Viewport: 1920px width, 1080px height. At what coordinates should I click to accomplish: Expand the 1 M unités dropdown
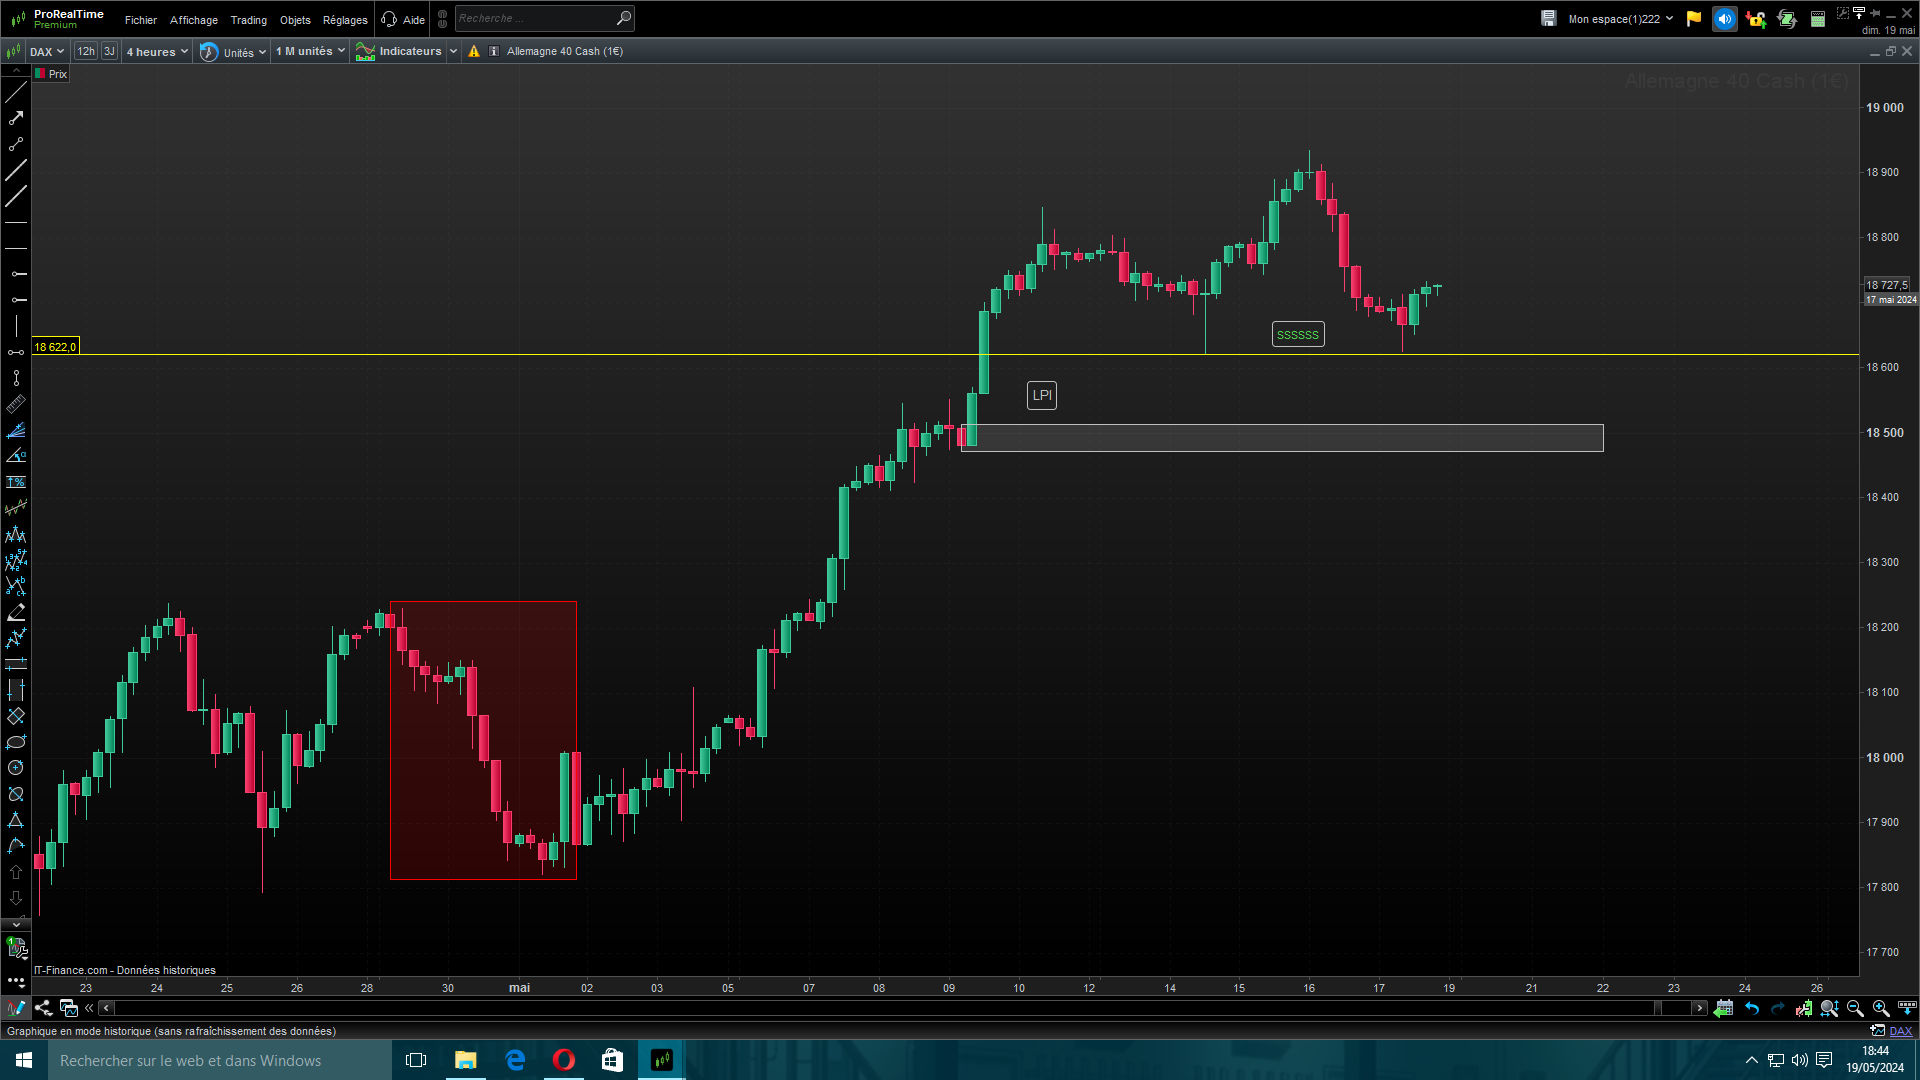[310, 51]
